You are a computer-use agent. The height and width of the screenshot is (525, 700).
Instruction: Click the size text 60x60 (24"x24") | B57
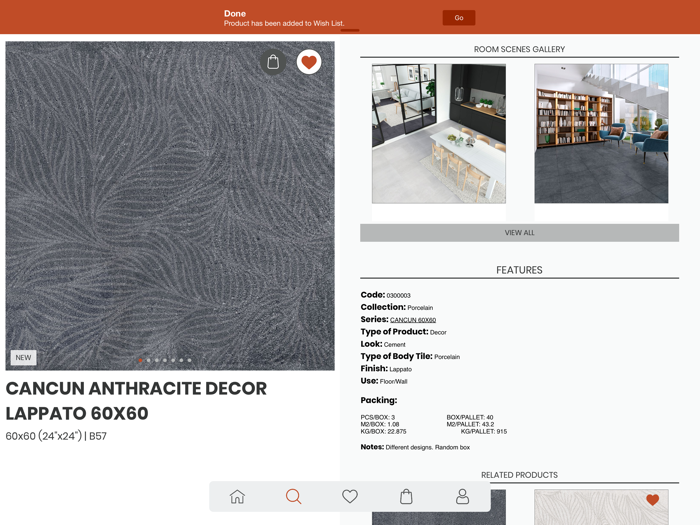[x=56, y=436]
